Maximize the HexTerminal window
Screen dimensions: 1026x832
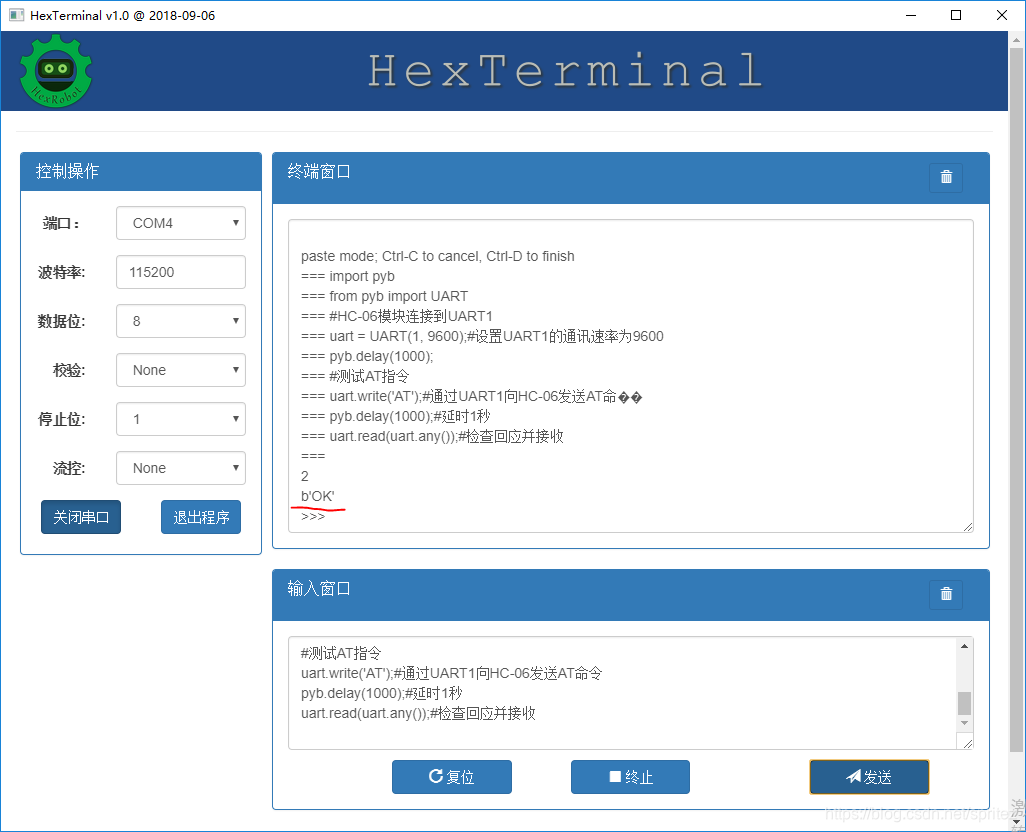[956, 15]
